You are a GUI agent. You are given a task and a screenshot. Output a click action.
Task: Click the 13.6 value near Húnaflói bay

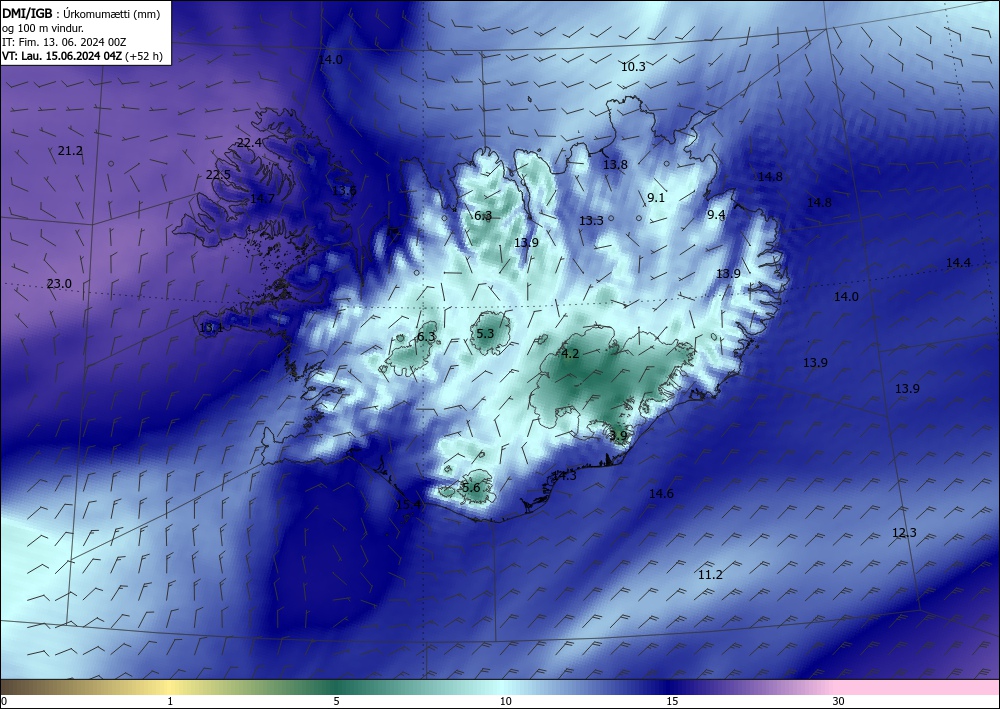pos(344,190)
